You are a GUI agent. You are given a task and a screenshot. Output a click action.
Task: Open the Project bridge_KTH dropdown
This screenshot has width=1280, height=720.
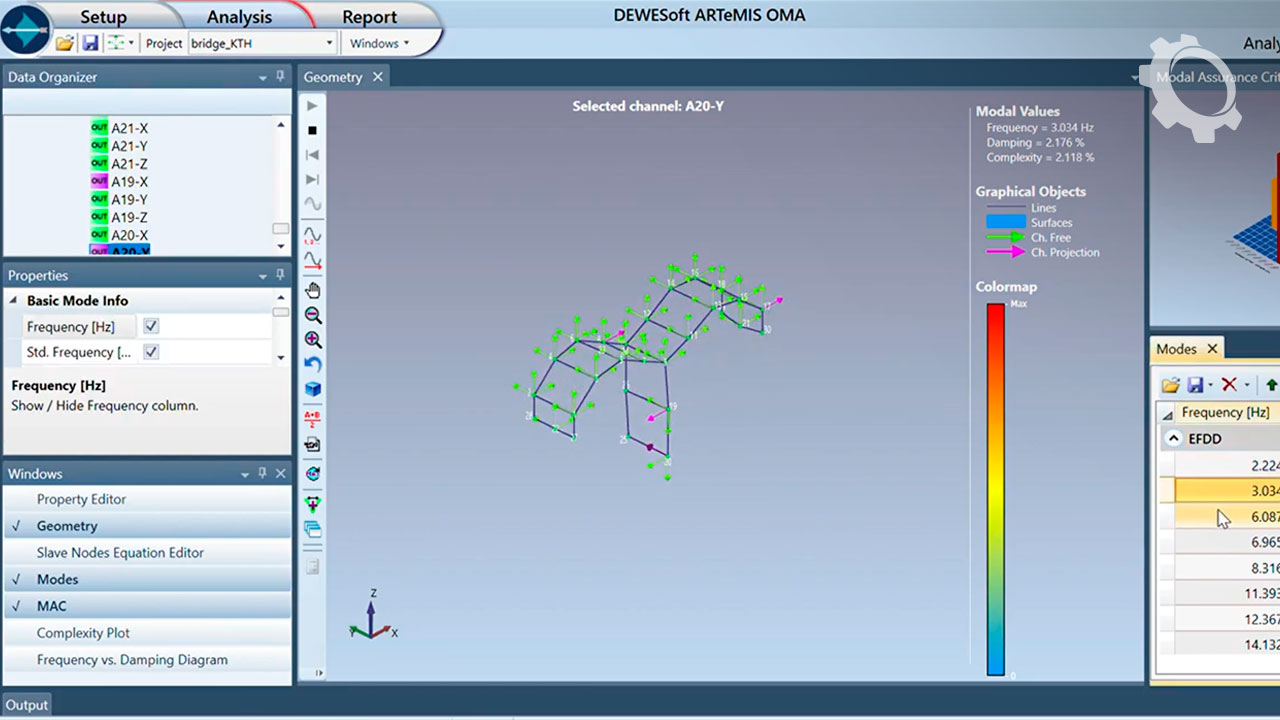(x=330, y=43)
